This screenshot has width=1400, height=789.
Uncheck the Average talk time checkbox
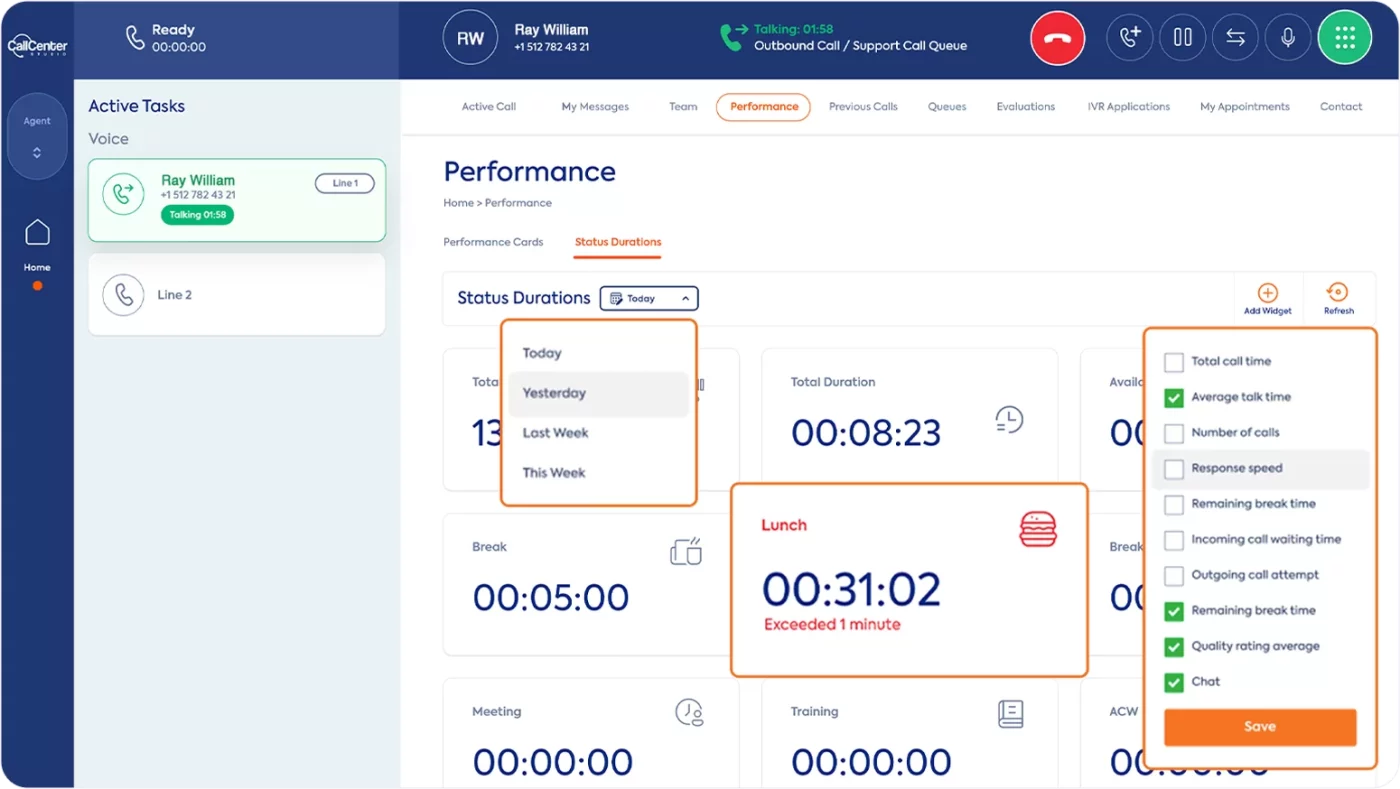click(x=1174, y=398)
